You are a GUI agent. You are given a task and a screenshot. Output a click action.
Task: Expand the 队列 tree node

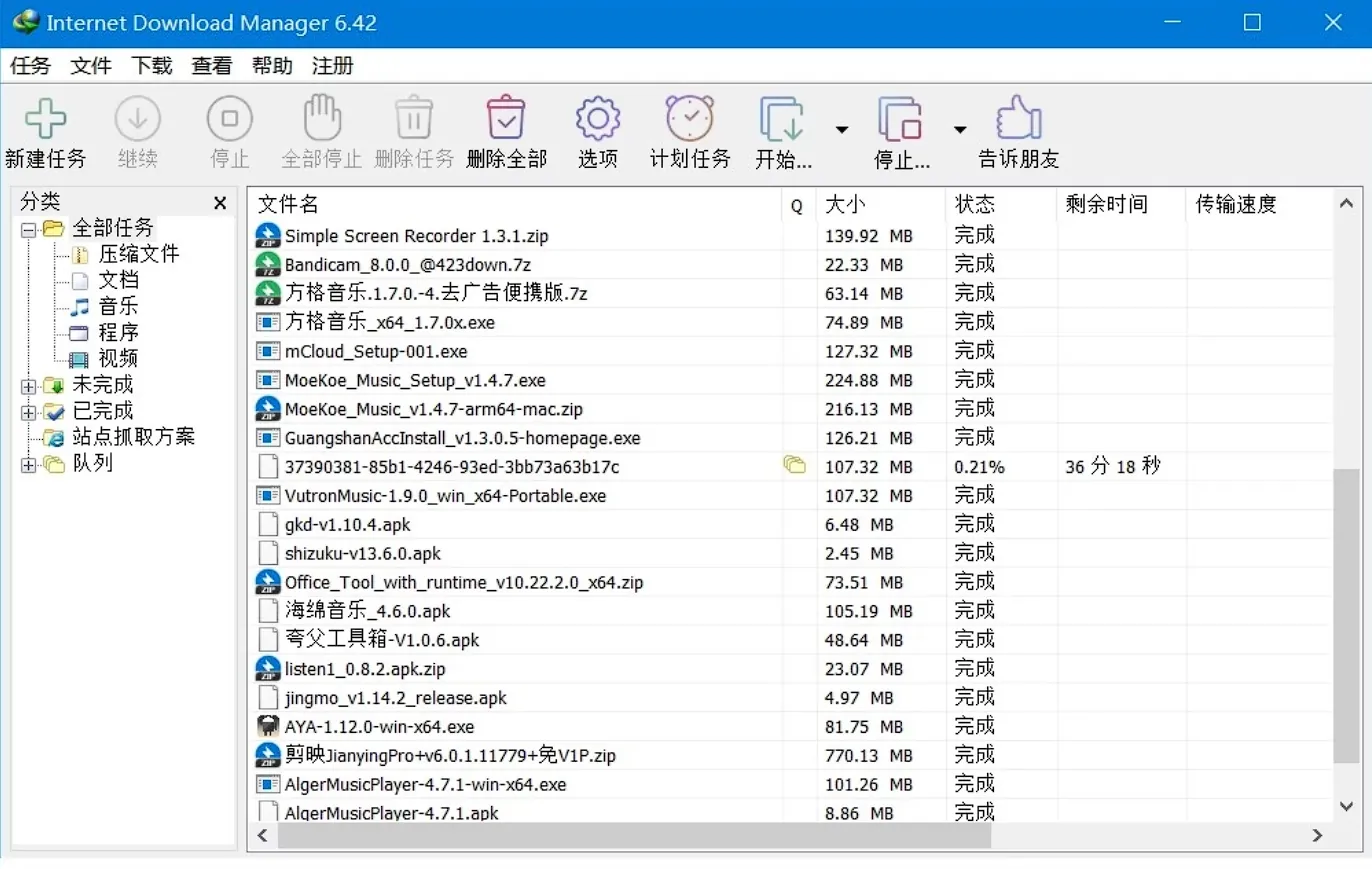[x=27, y=463]
